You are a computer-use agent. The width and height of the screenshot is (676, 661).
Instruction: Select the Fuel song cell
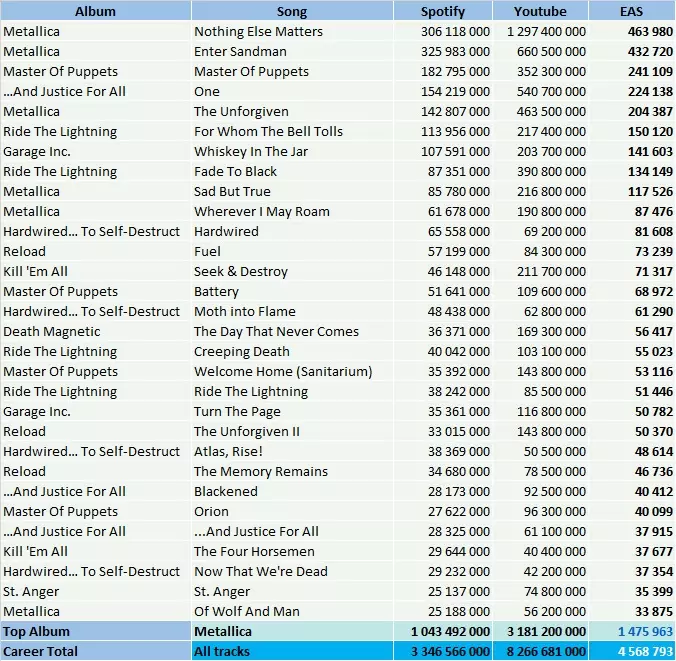coord(292,251)
